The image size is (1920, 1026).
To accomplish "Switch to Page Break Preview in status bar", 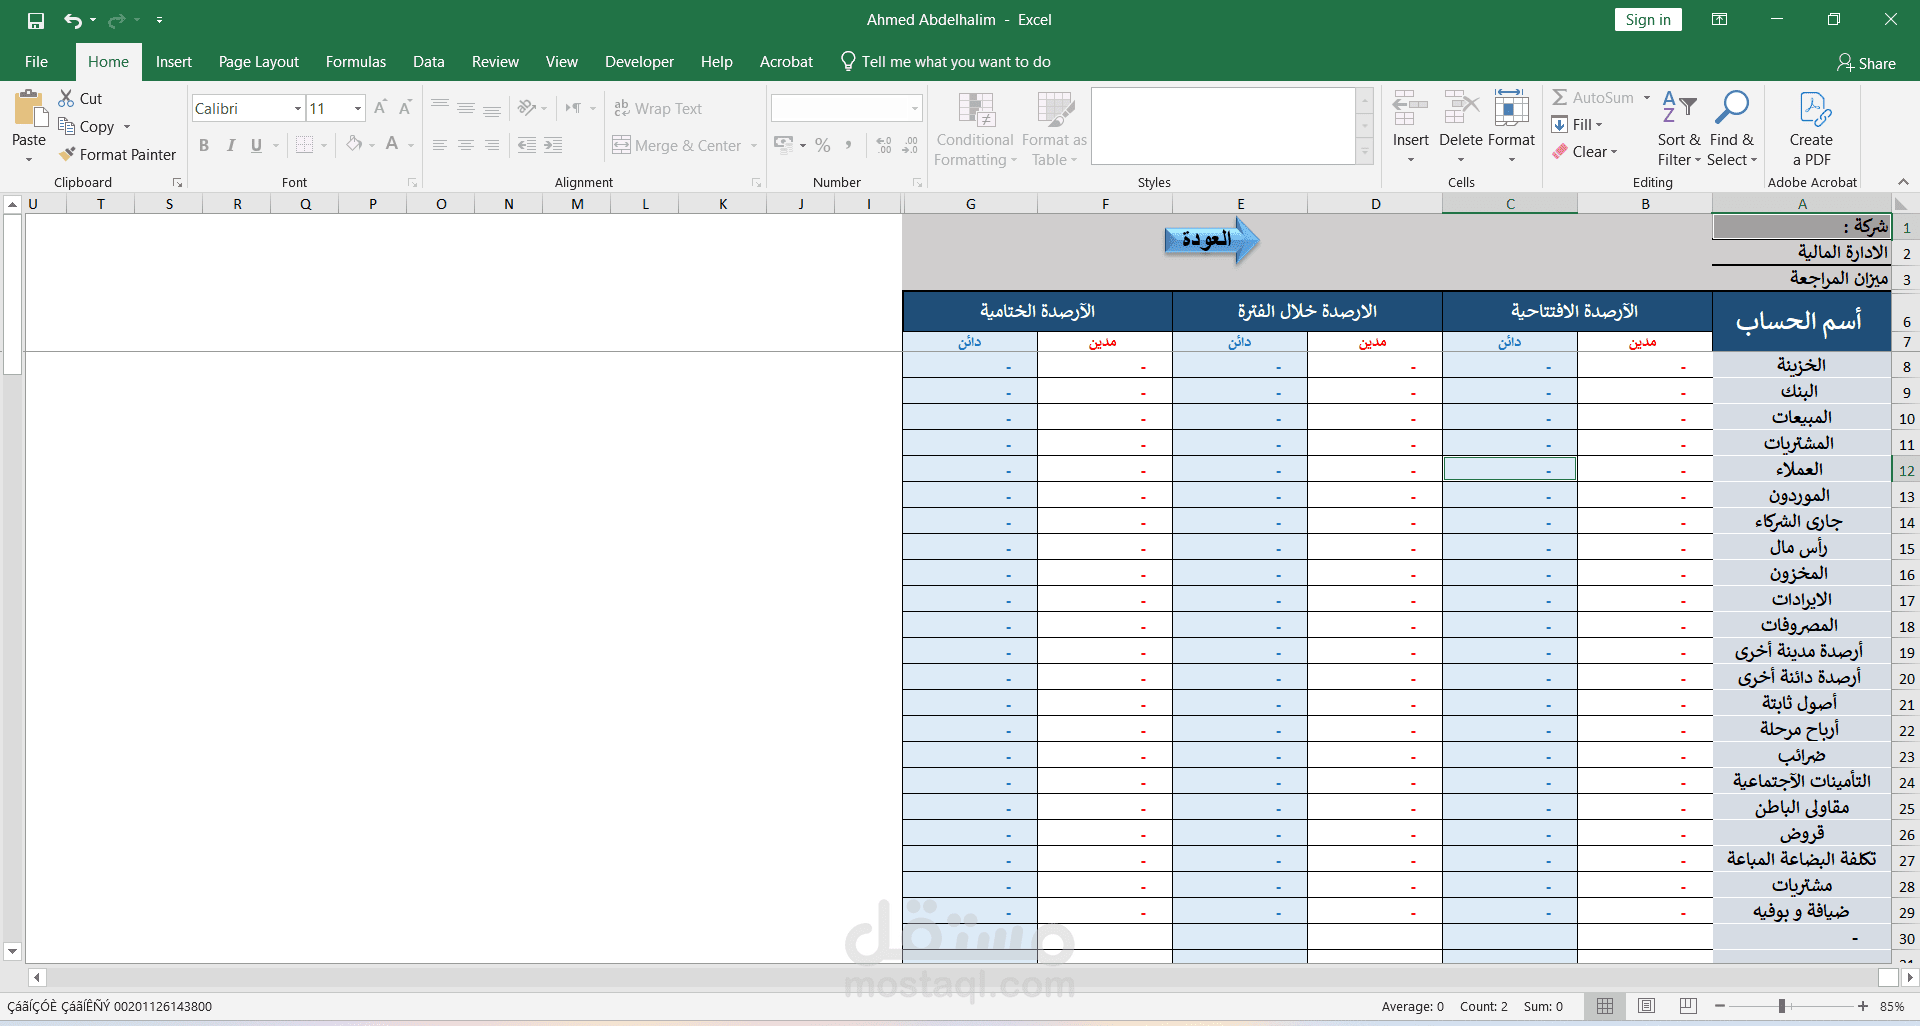I will (1688, 1006).
